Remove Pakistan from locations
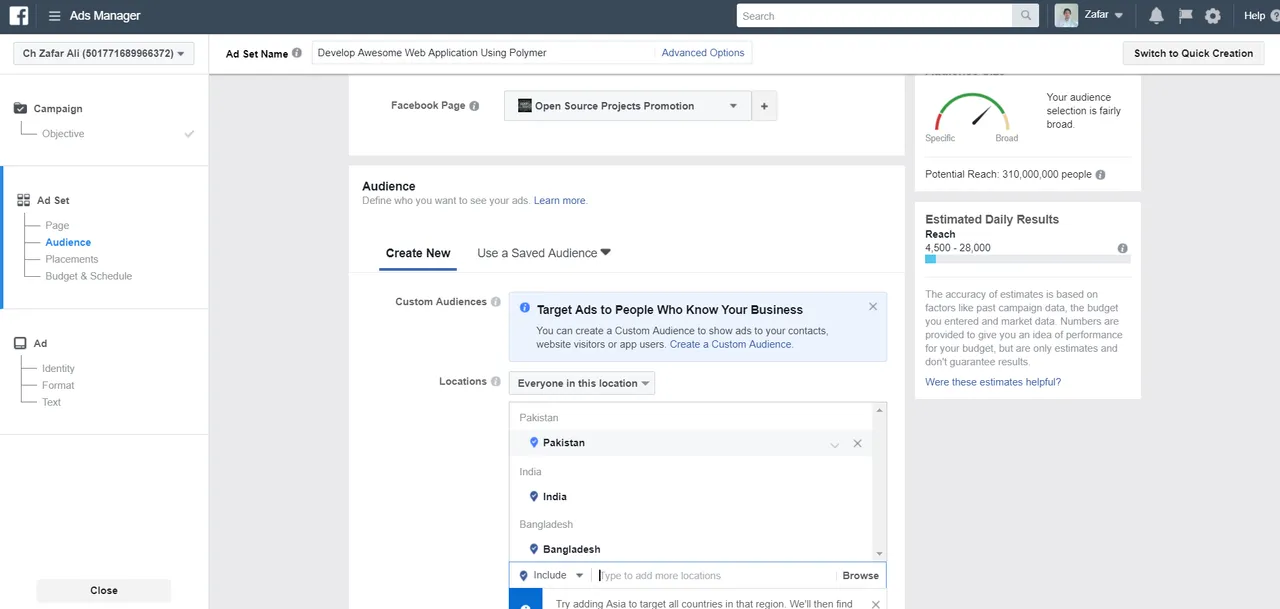Screen dimensions: 1280x609 pyautogui.click(x=857, y=444)
